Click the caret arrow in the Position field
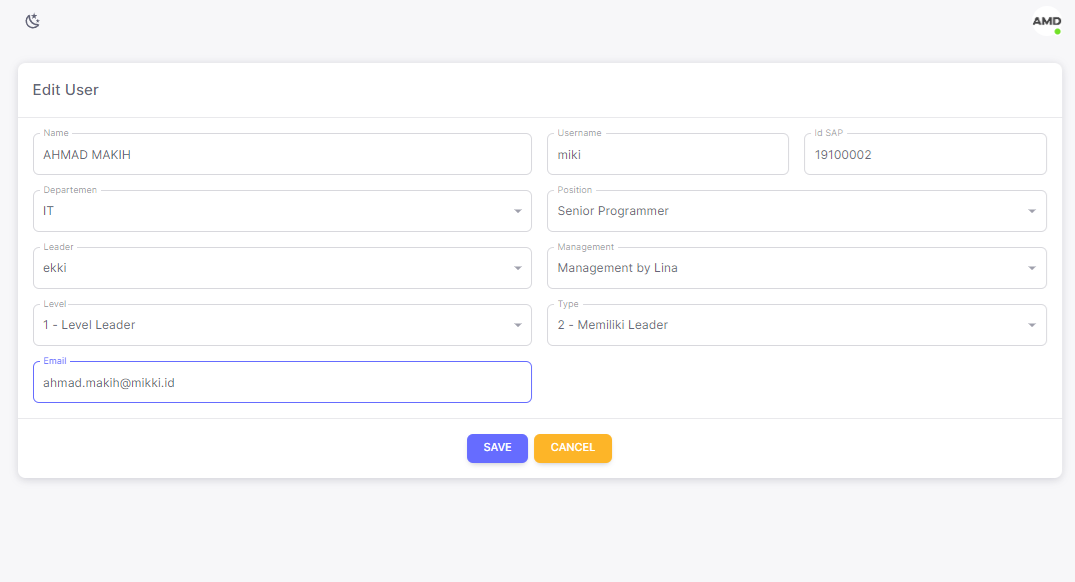 (x=1032, y=211)
